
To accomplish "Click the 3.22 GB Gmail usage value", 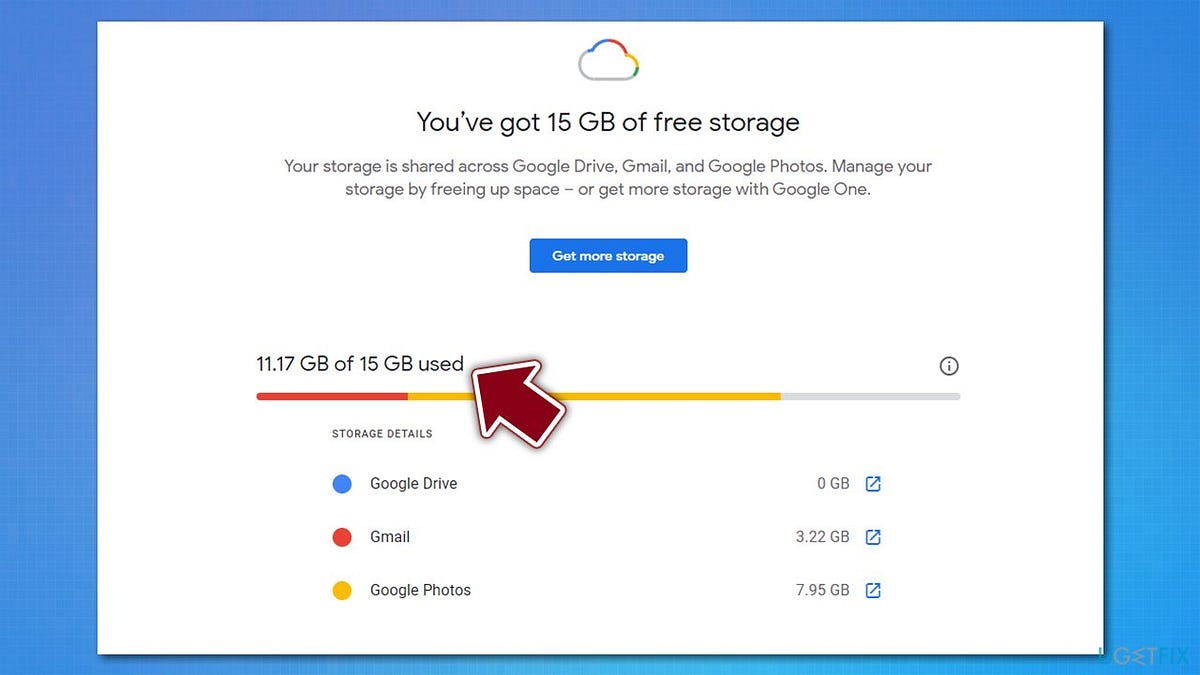I will [822, 537].
